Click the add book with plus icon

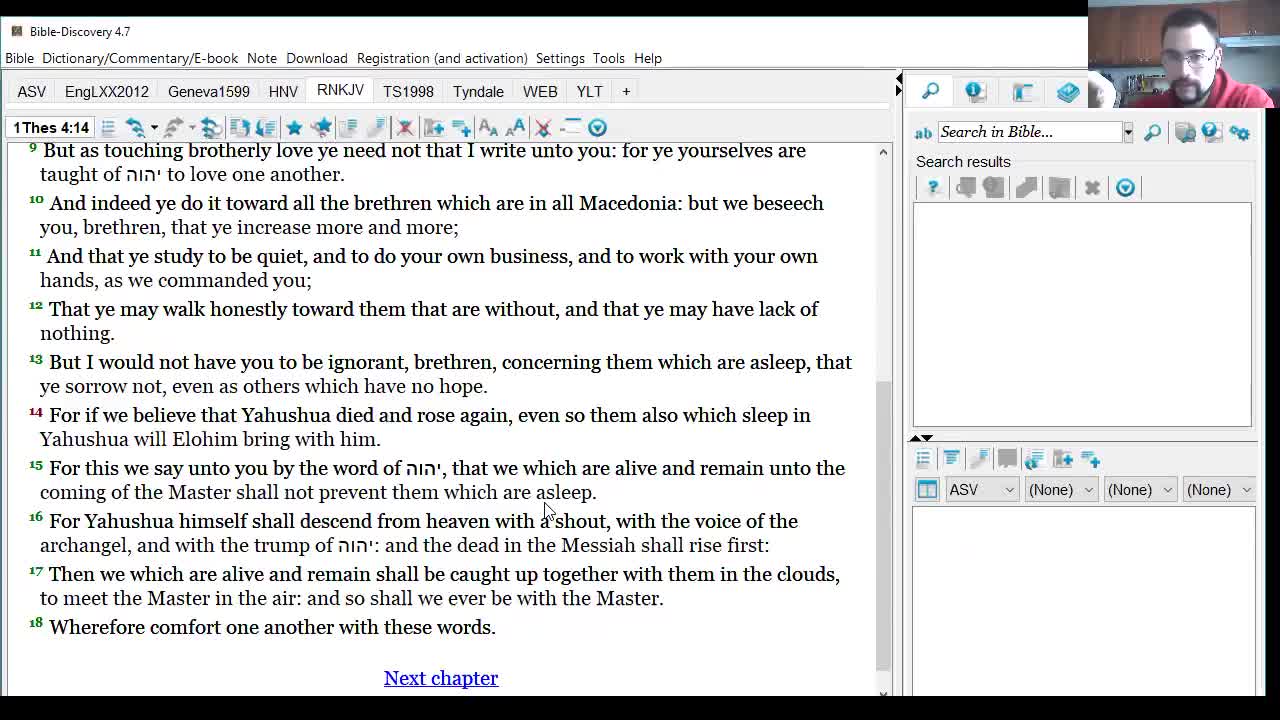(x=433, y=128)
